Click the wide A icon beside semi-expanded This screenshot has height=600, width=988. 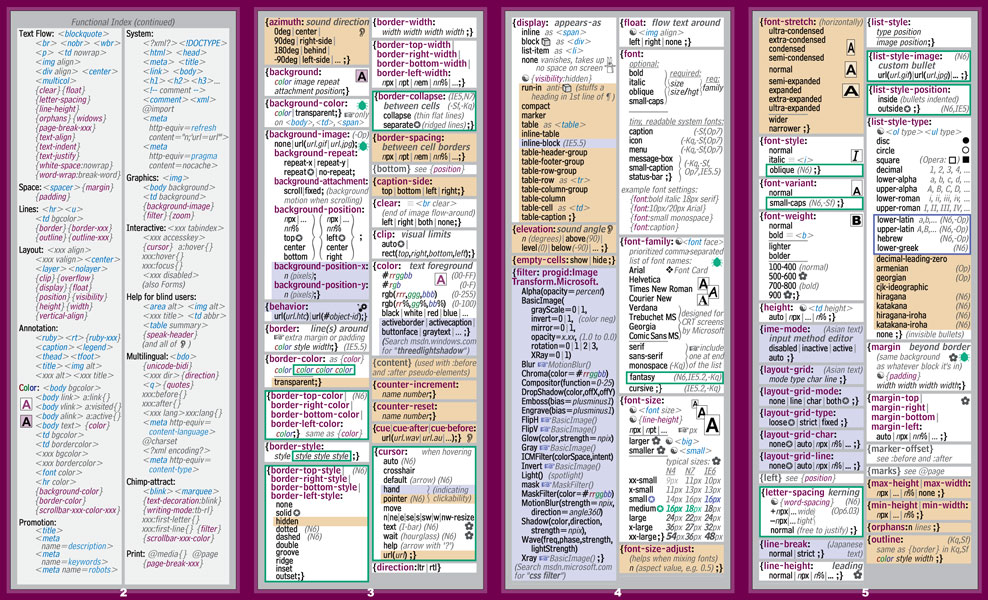coord(851,91)
